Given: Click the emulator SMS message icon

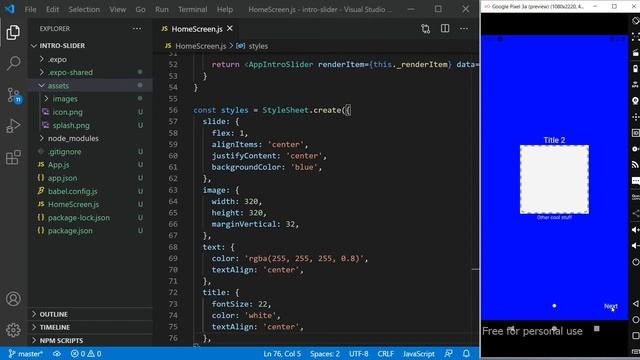Looking at the screenshot, I should tap(636, 180).
